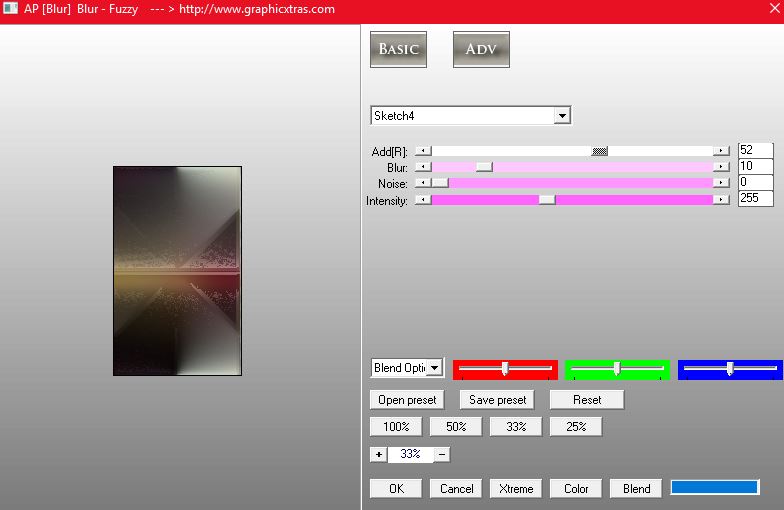Click right arrow of Add[R] slider
The image size is (784, 510).
tap(720, 150)
